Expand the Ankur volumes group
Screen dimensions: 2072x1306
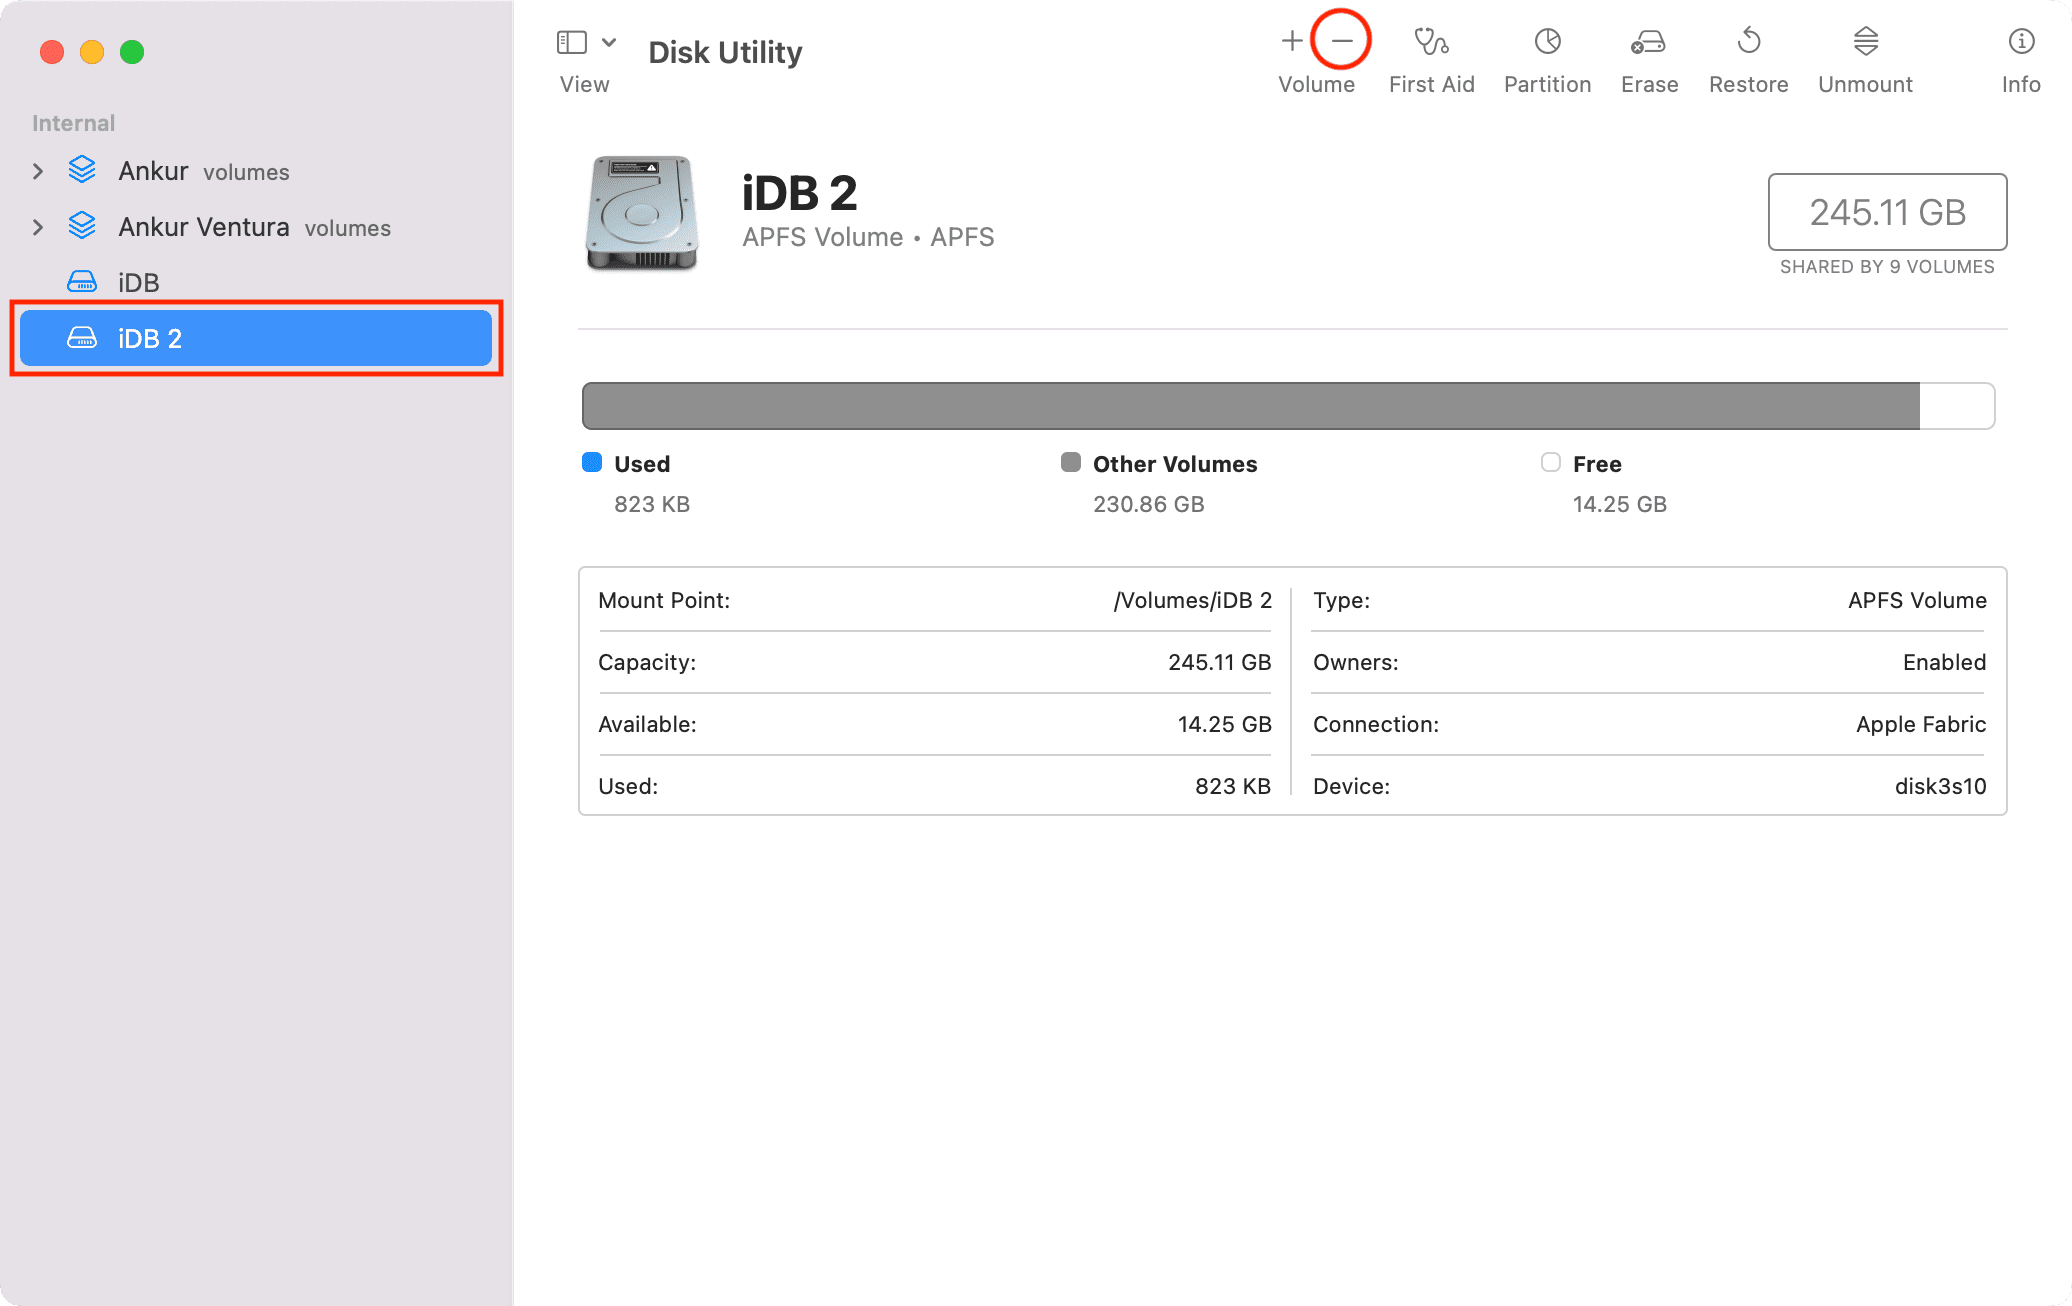pyautogui.click(x=38, y=171)
